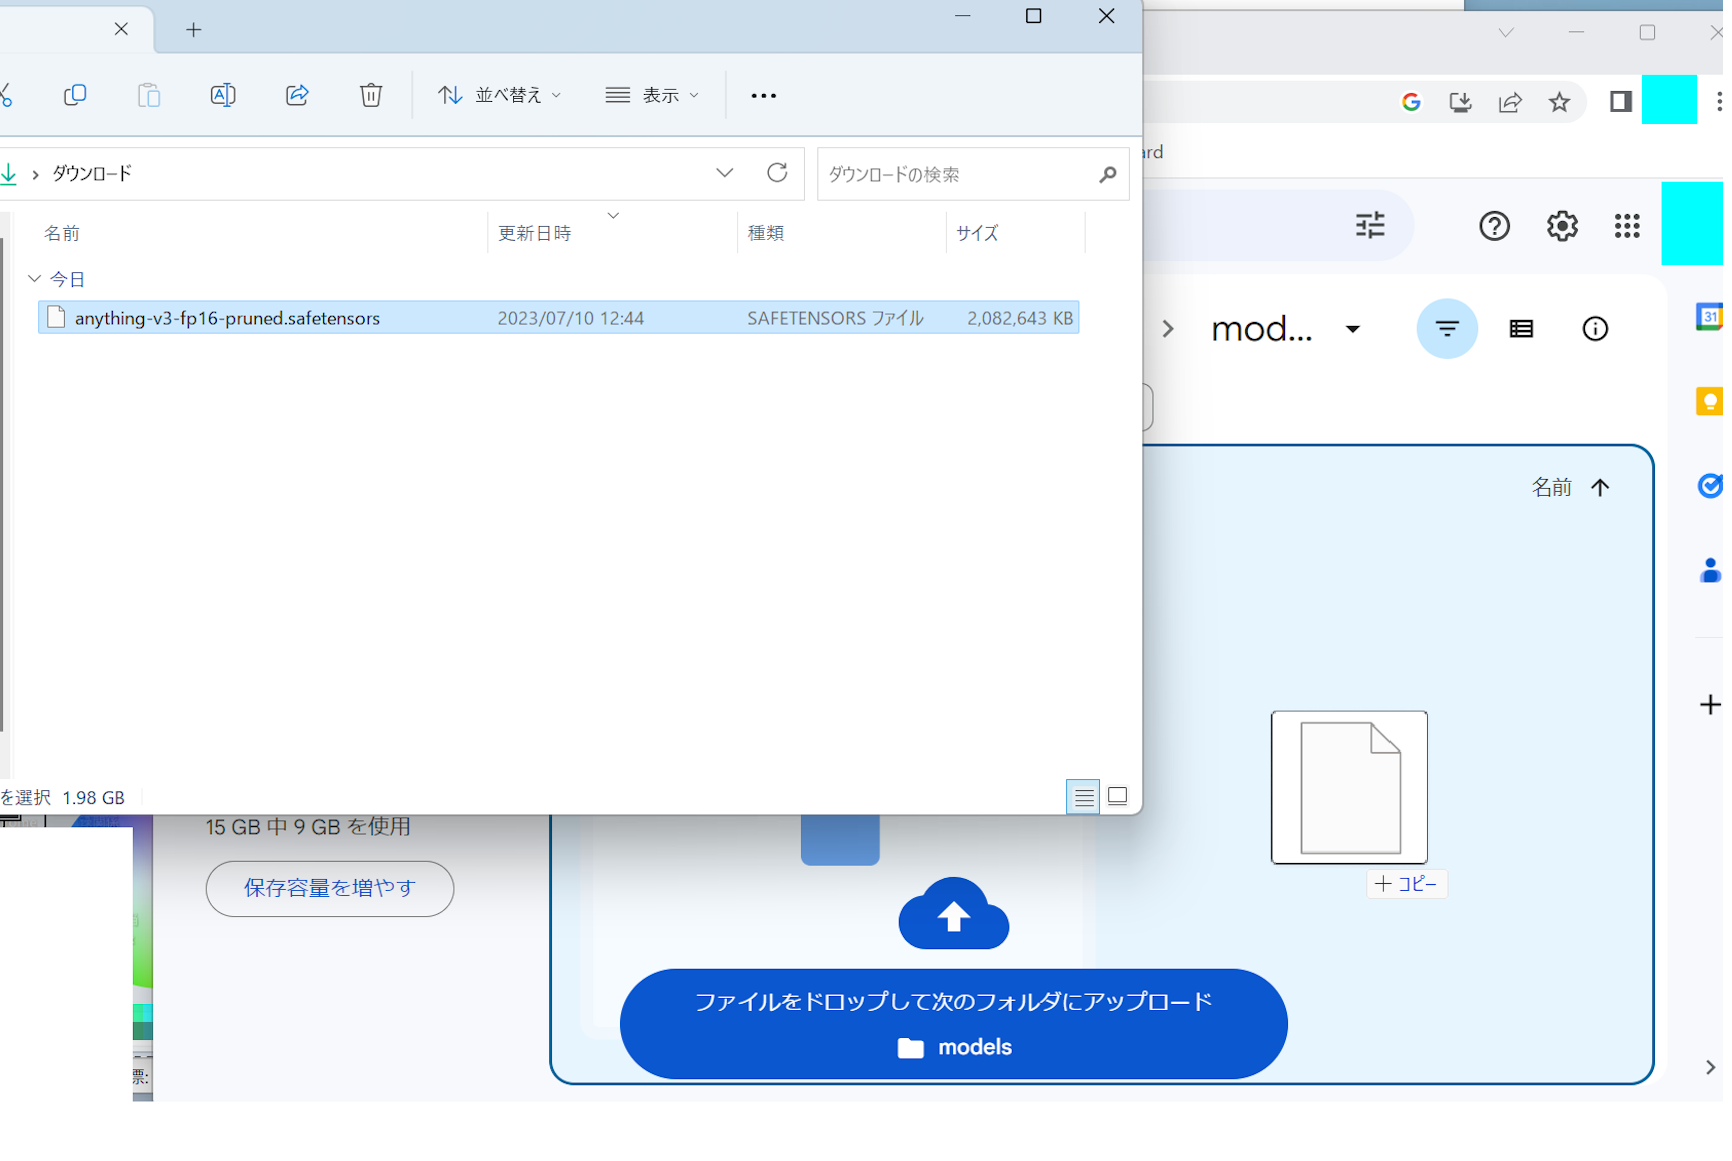This screenshot has width=1732, height=1161.
Task: Open the Google apps grid launcher
Action: click(x=1627, y=226)
